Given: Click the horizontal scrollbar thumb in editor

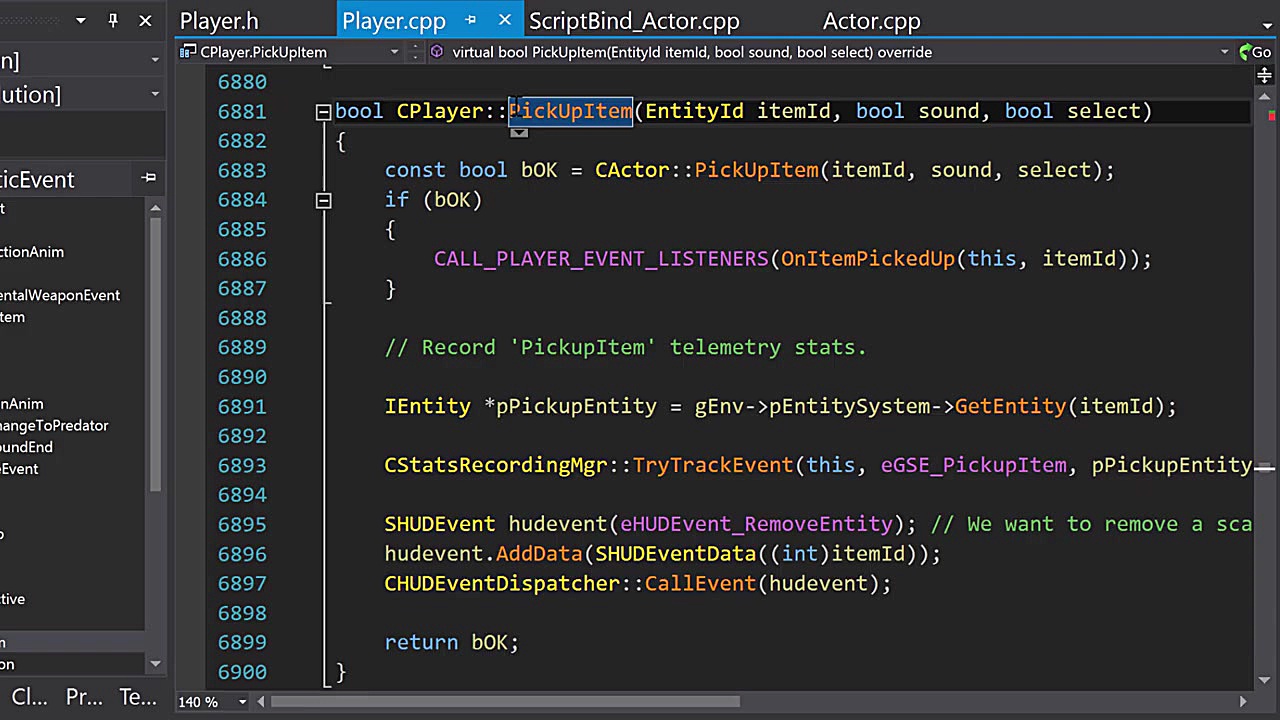Looking at the screenshot, I should tap(505, 702).
